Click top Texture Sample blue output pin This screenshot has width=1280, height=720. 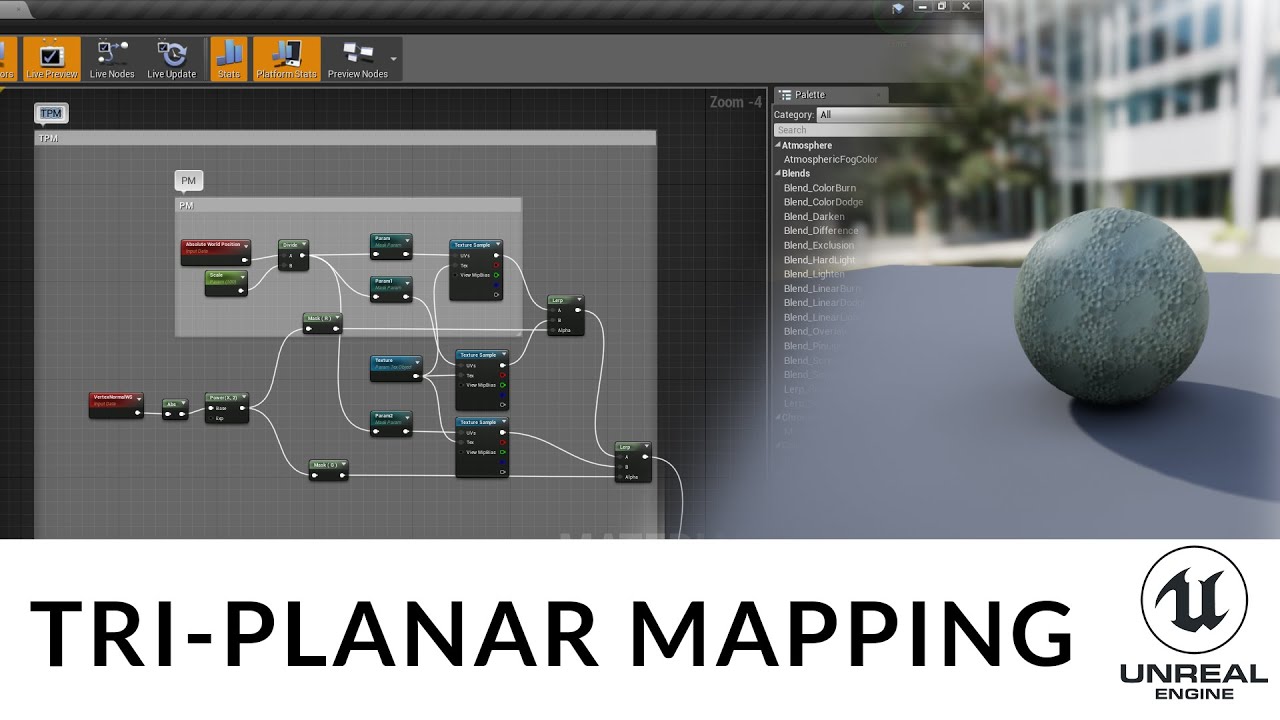point(496,285)
